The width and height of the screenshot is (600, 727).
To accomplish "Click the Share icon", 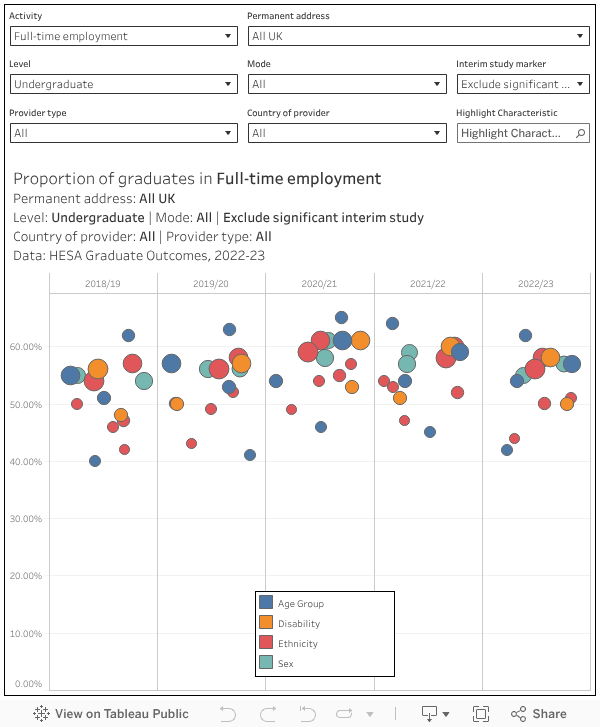I will (539, 713).
